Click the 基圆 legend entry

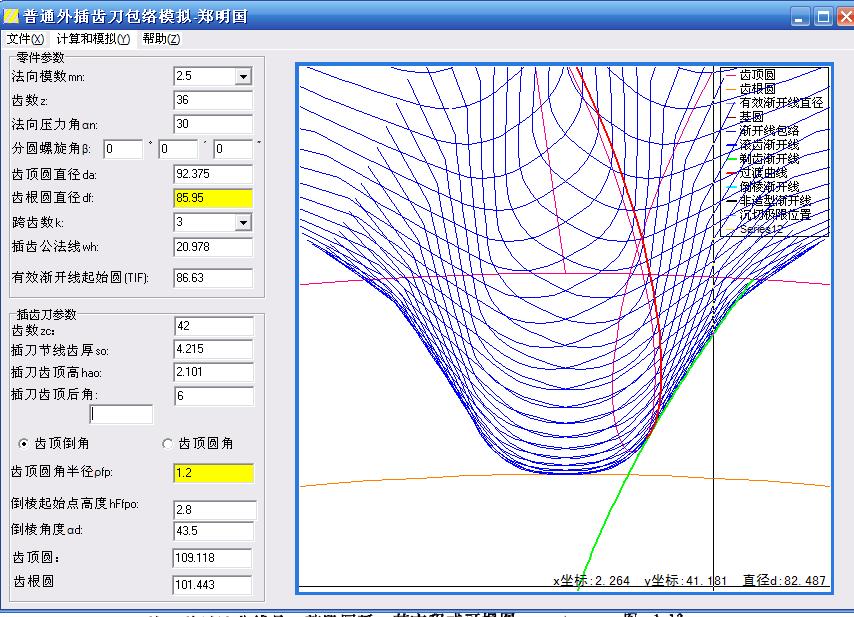coord(745,117)
